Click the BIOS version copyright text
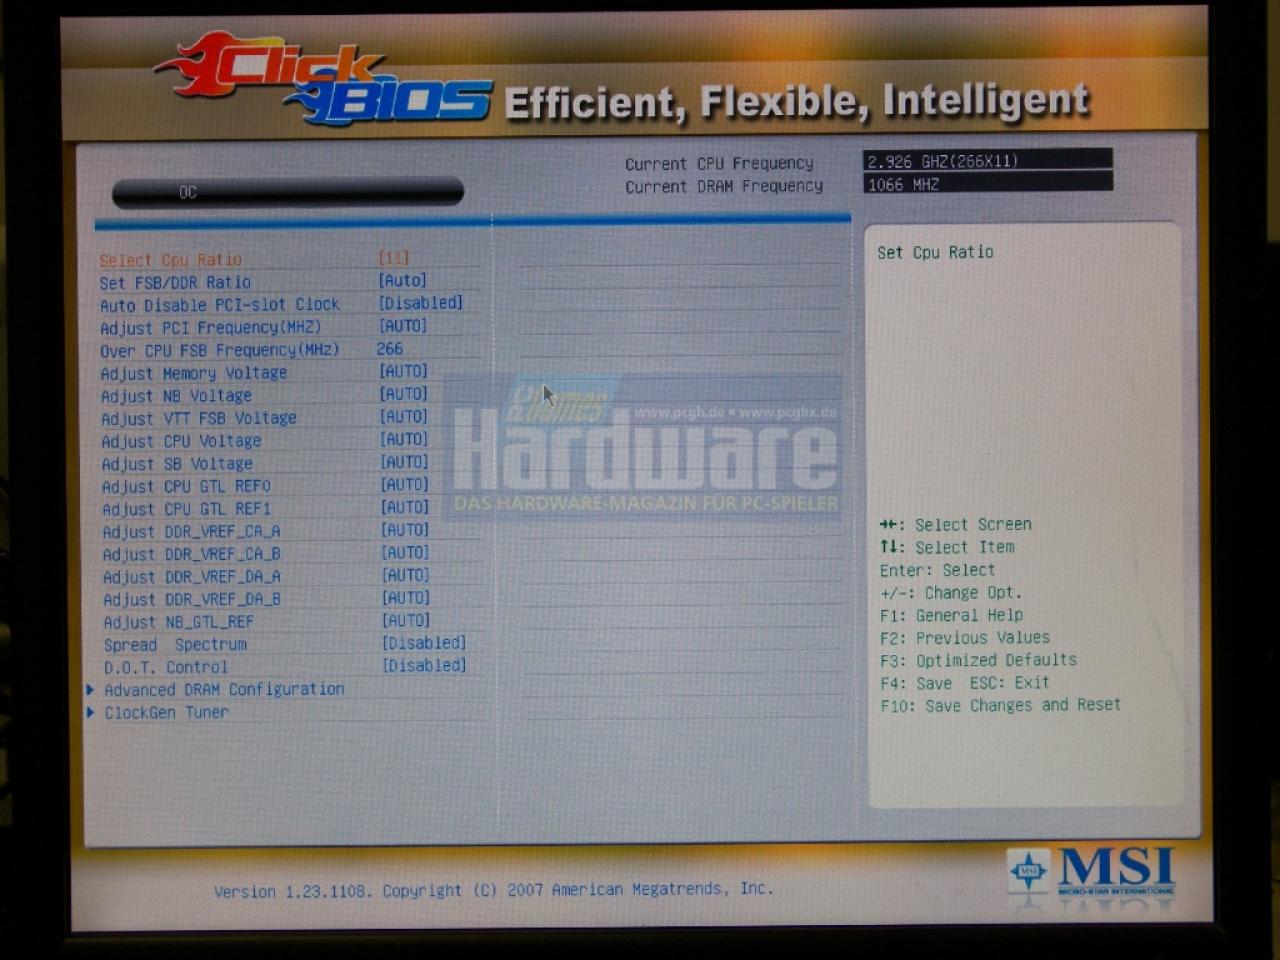The width and height of the screenshot is (1280, 960). tap(493, 890)
